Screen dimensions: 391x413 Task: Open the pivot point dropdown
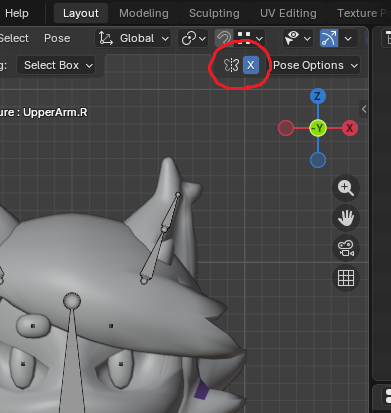(193, 38)
